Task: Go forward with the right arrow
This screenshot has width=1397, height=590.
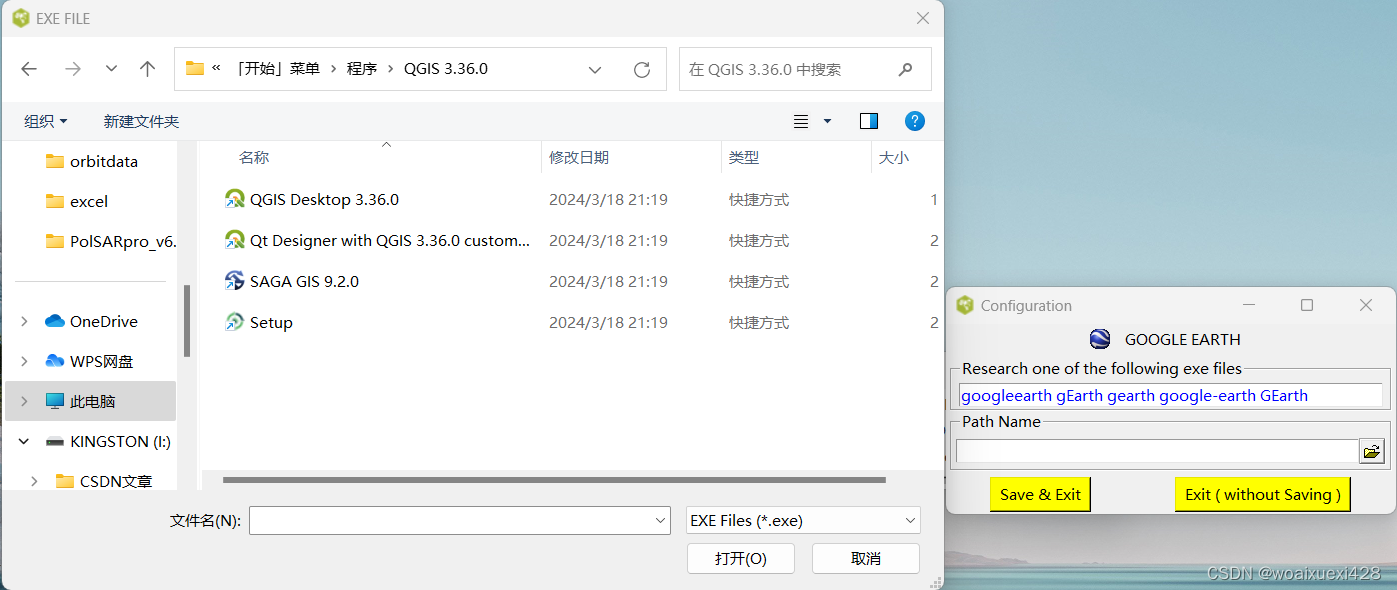Action: 72,69
